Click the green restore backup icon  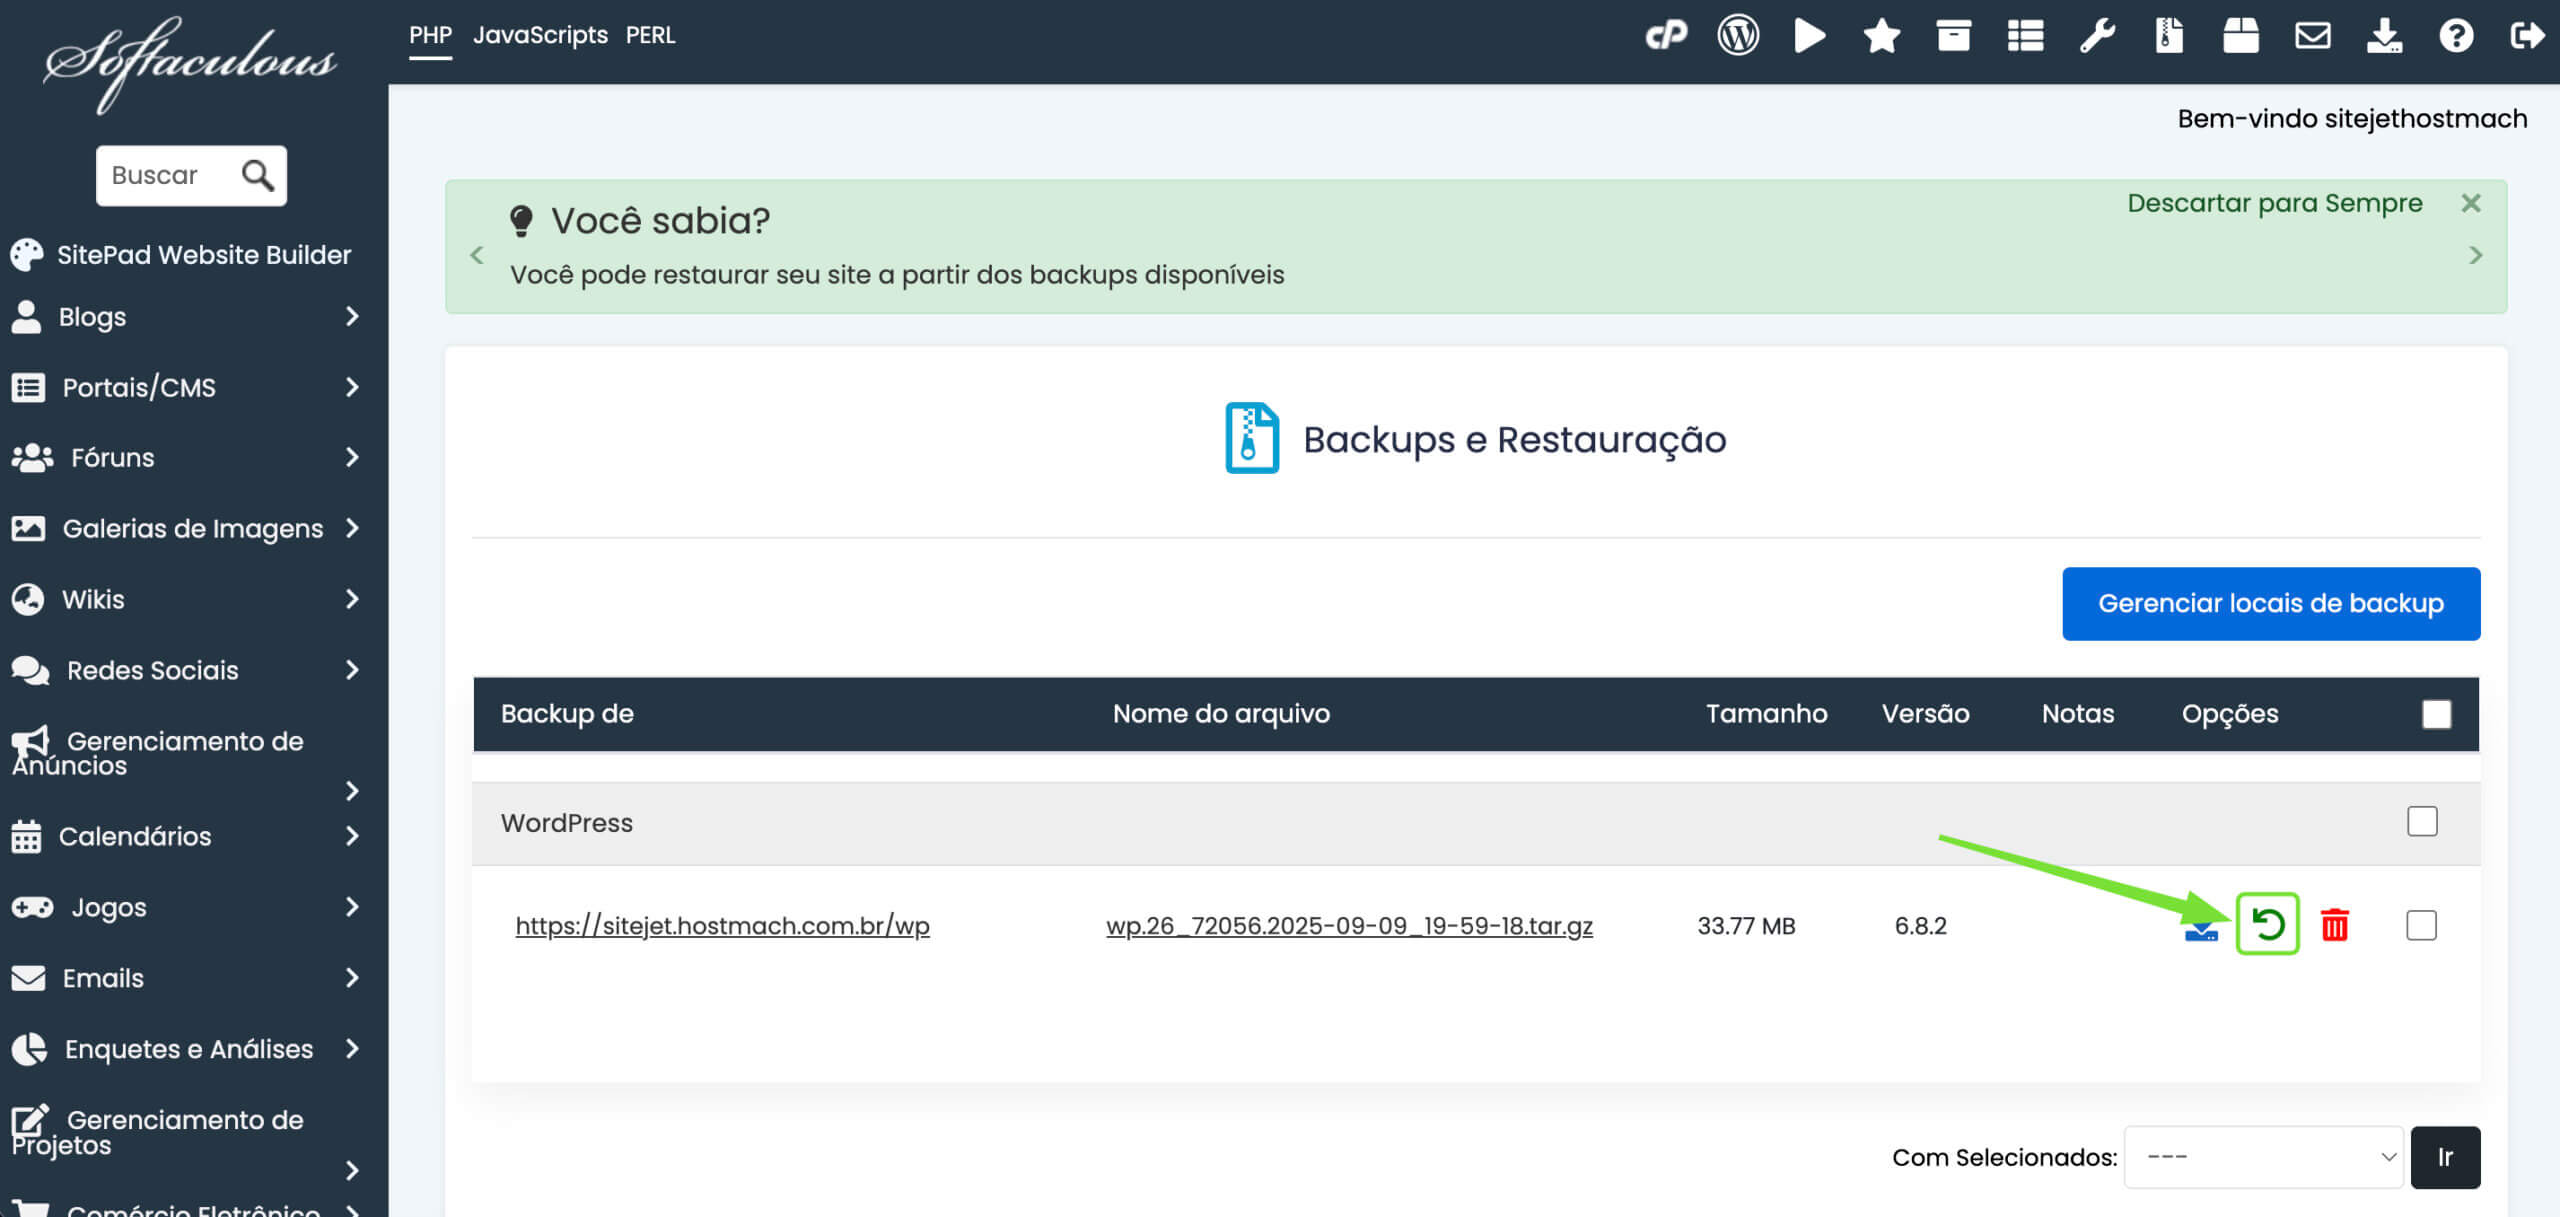point(2268,924)
